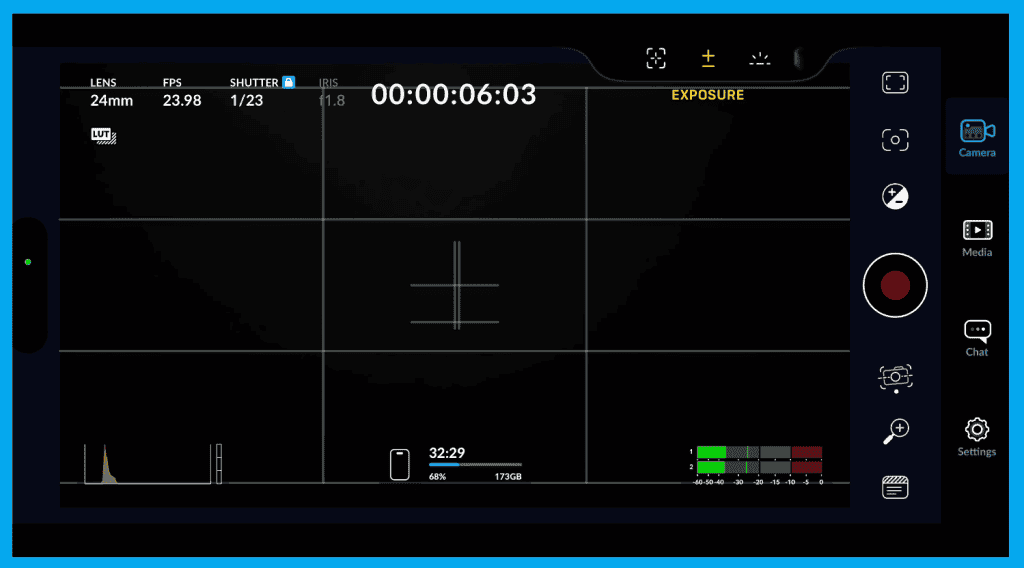Open the Chat tab

tap(976, 337)
